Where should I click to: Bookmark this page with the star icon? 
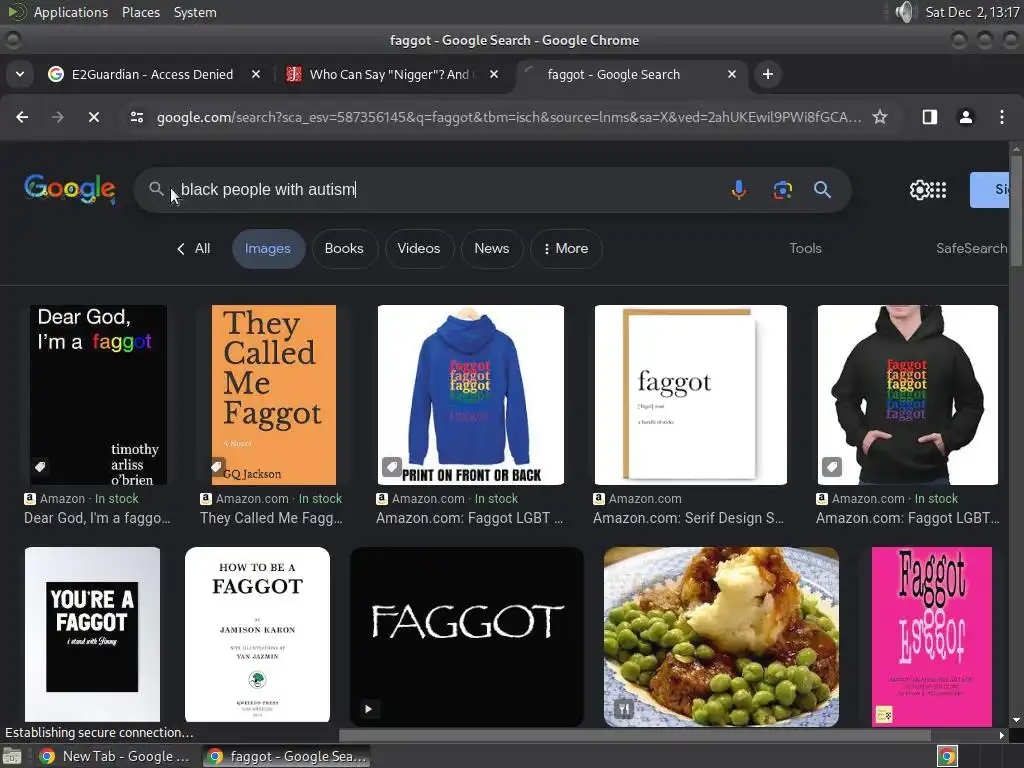880,117
